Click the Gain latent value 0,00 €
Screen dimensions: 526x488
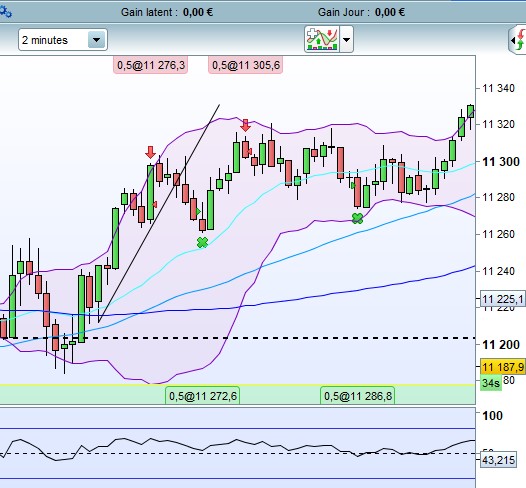(x=198, y=12)
